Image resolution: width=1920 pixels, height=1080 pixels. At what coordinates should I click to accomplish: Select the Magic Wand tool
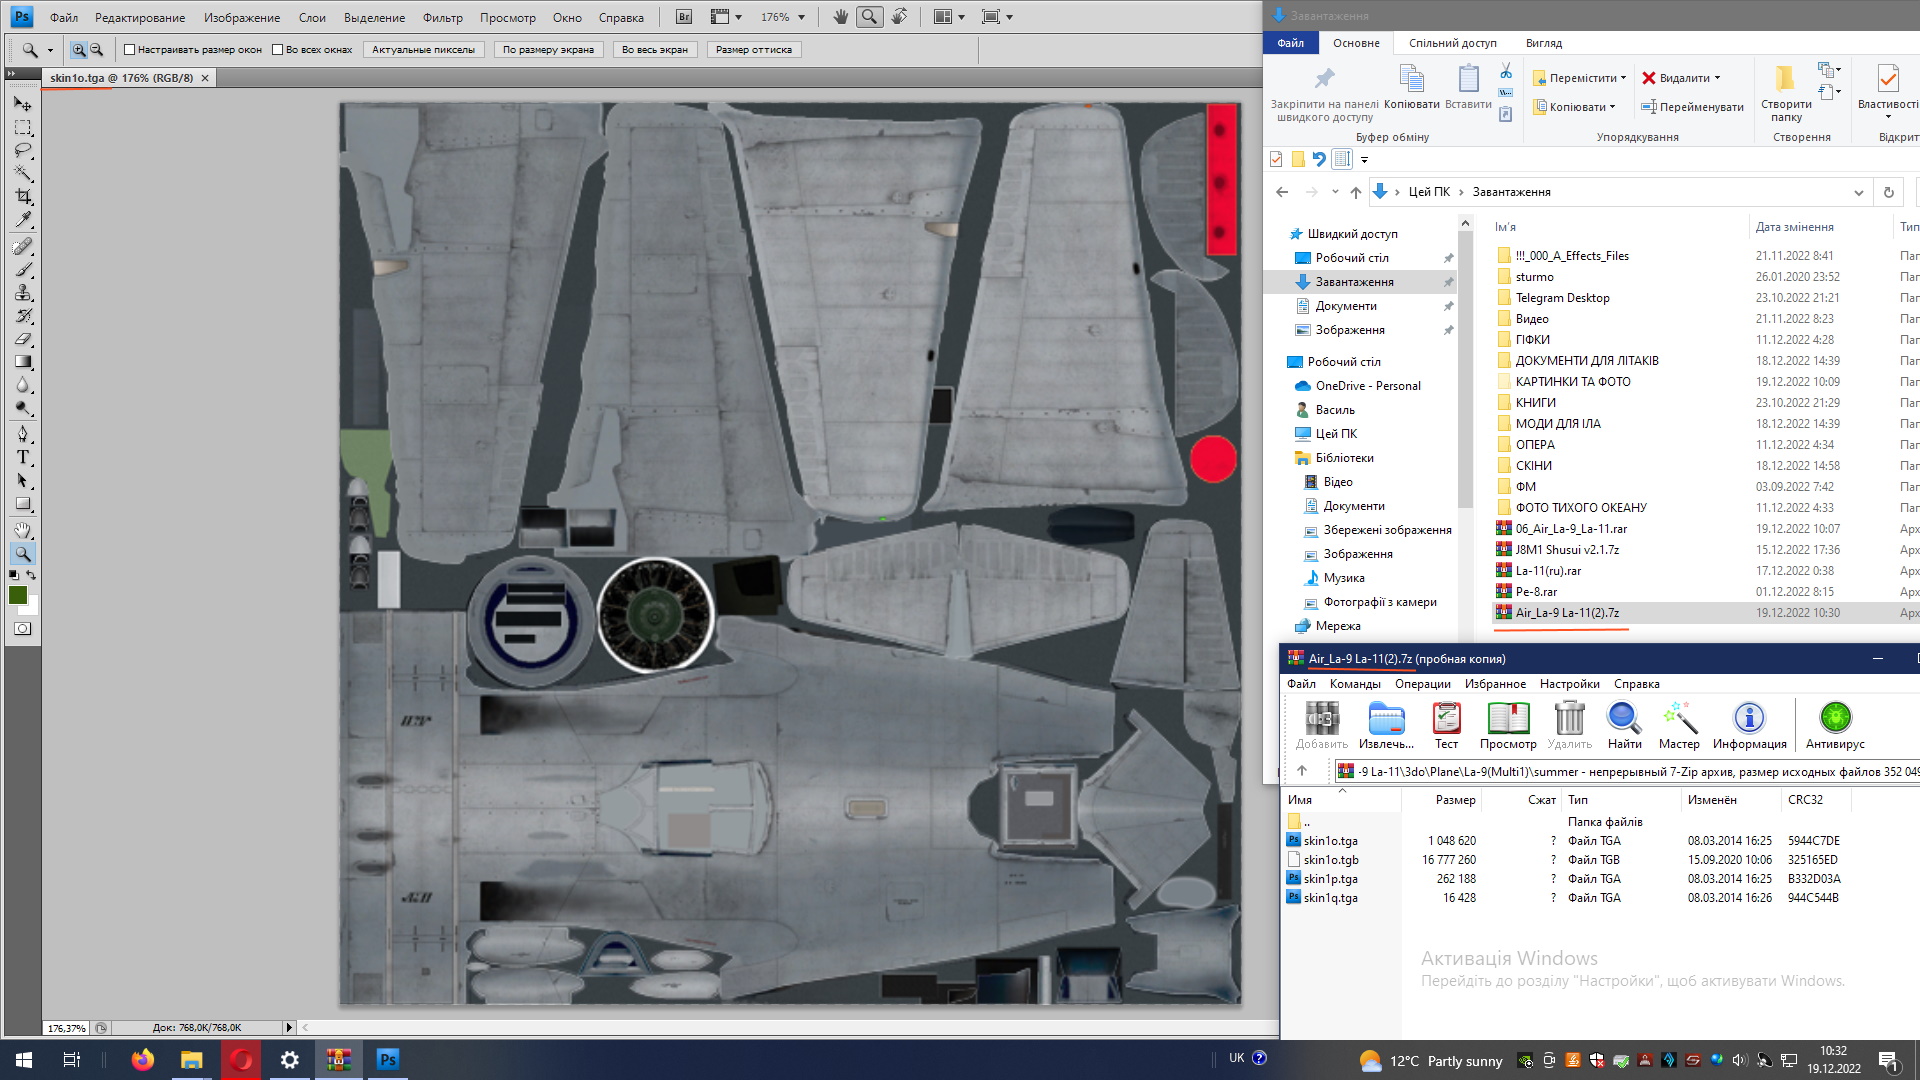click(23, 174)
